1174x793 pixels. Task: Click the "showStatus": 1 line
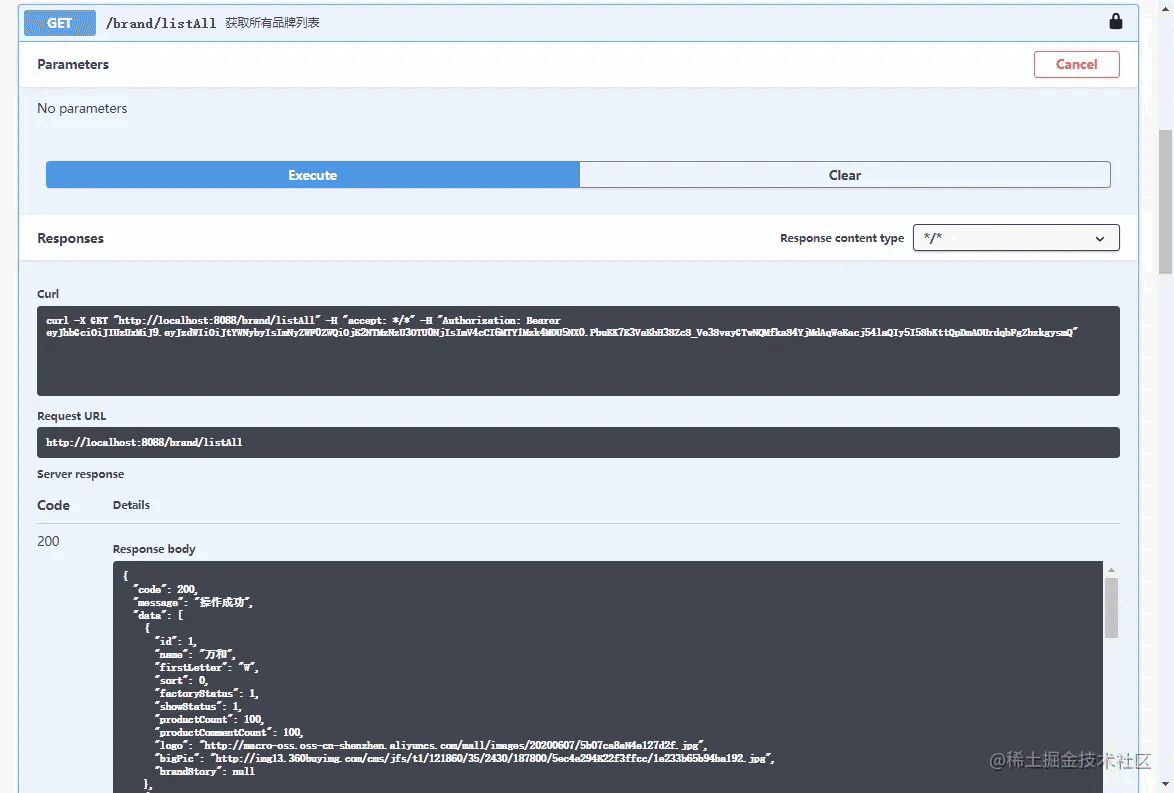tap(198, 706)
